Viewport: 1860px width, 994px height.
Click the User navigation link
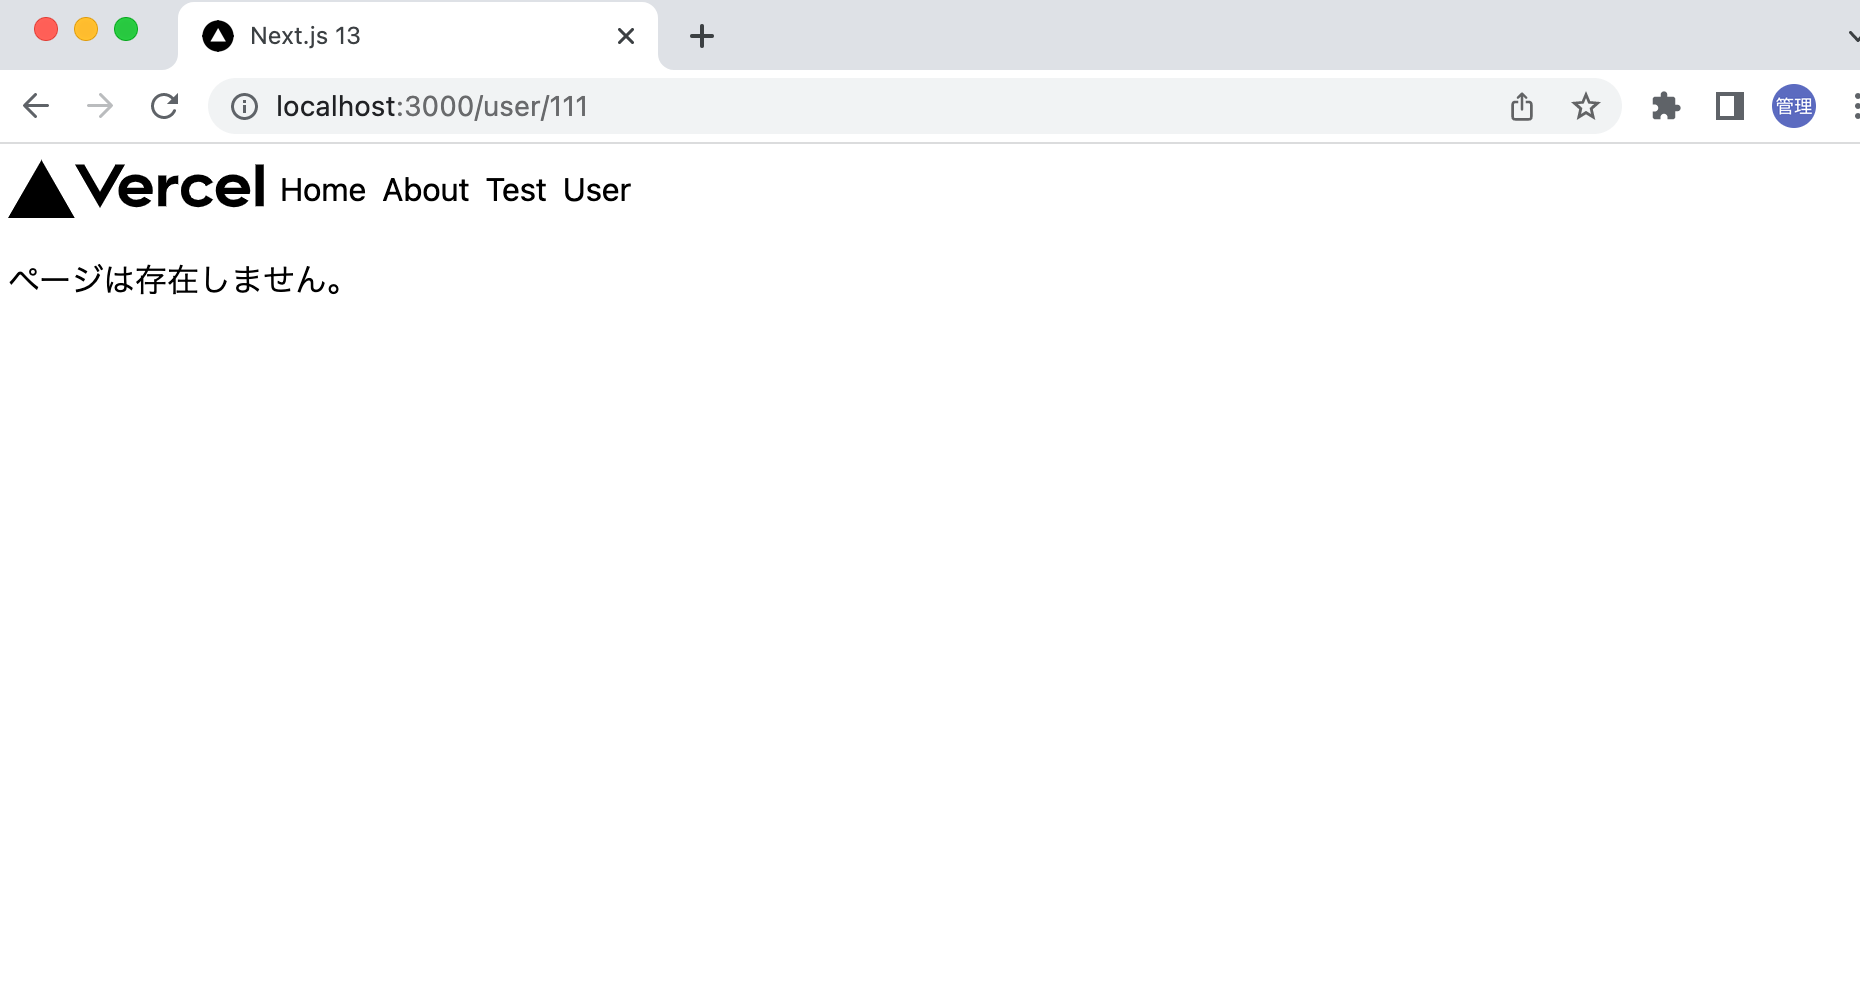pyautogui.click(x=596, y=190)
